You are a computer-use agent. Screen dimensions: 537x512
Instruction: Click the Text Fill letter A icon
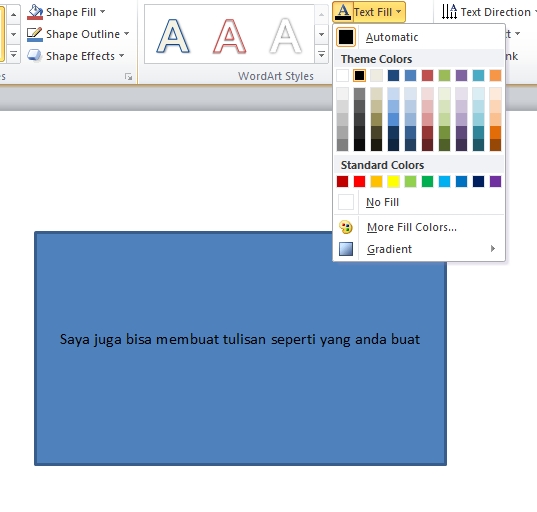343,12
